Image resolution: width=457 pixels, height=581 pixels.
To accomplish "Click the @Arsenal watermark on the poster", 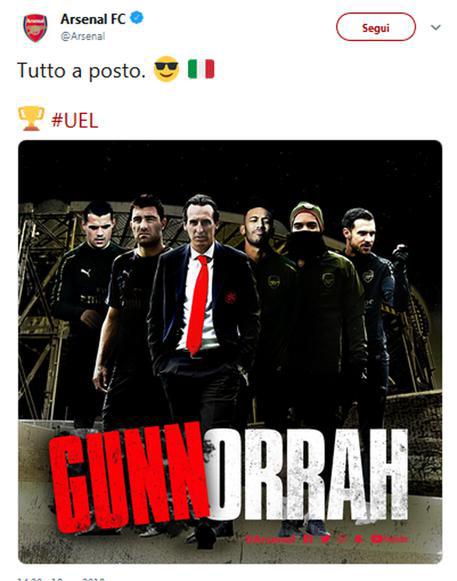I will [x=270, y=539].
